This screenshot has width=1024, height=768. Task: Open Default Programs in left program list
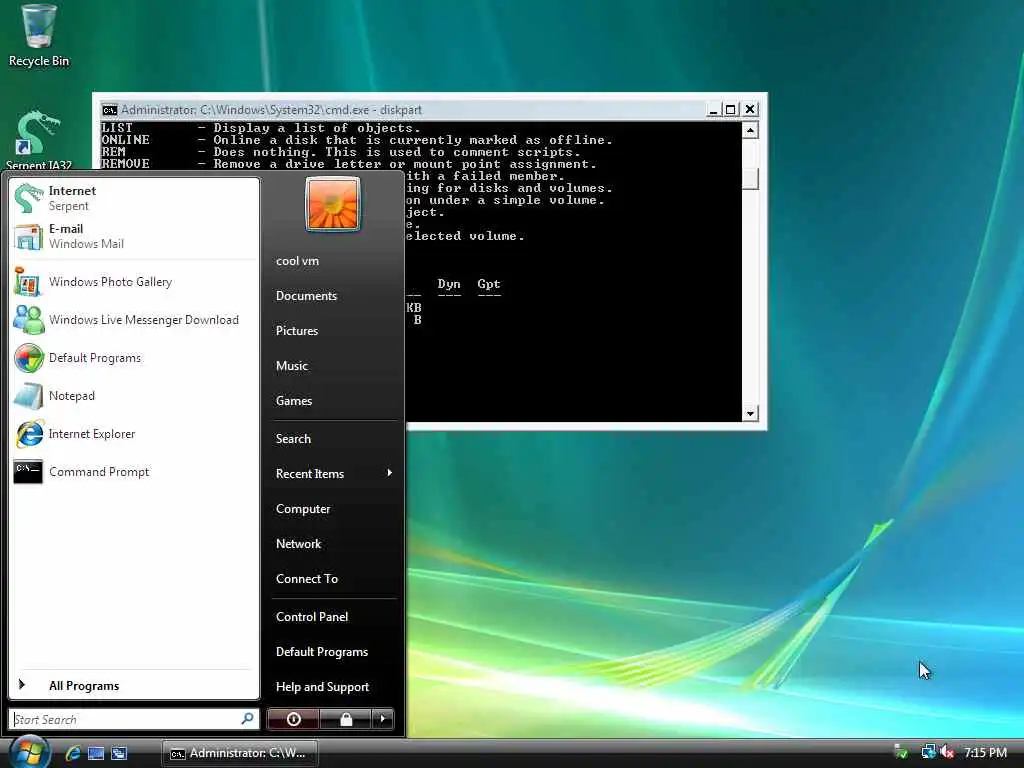134,358
